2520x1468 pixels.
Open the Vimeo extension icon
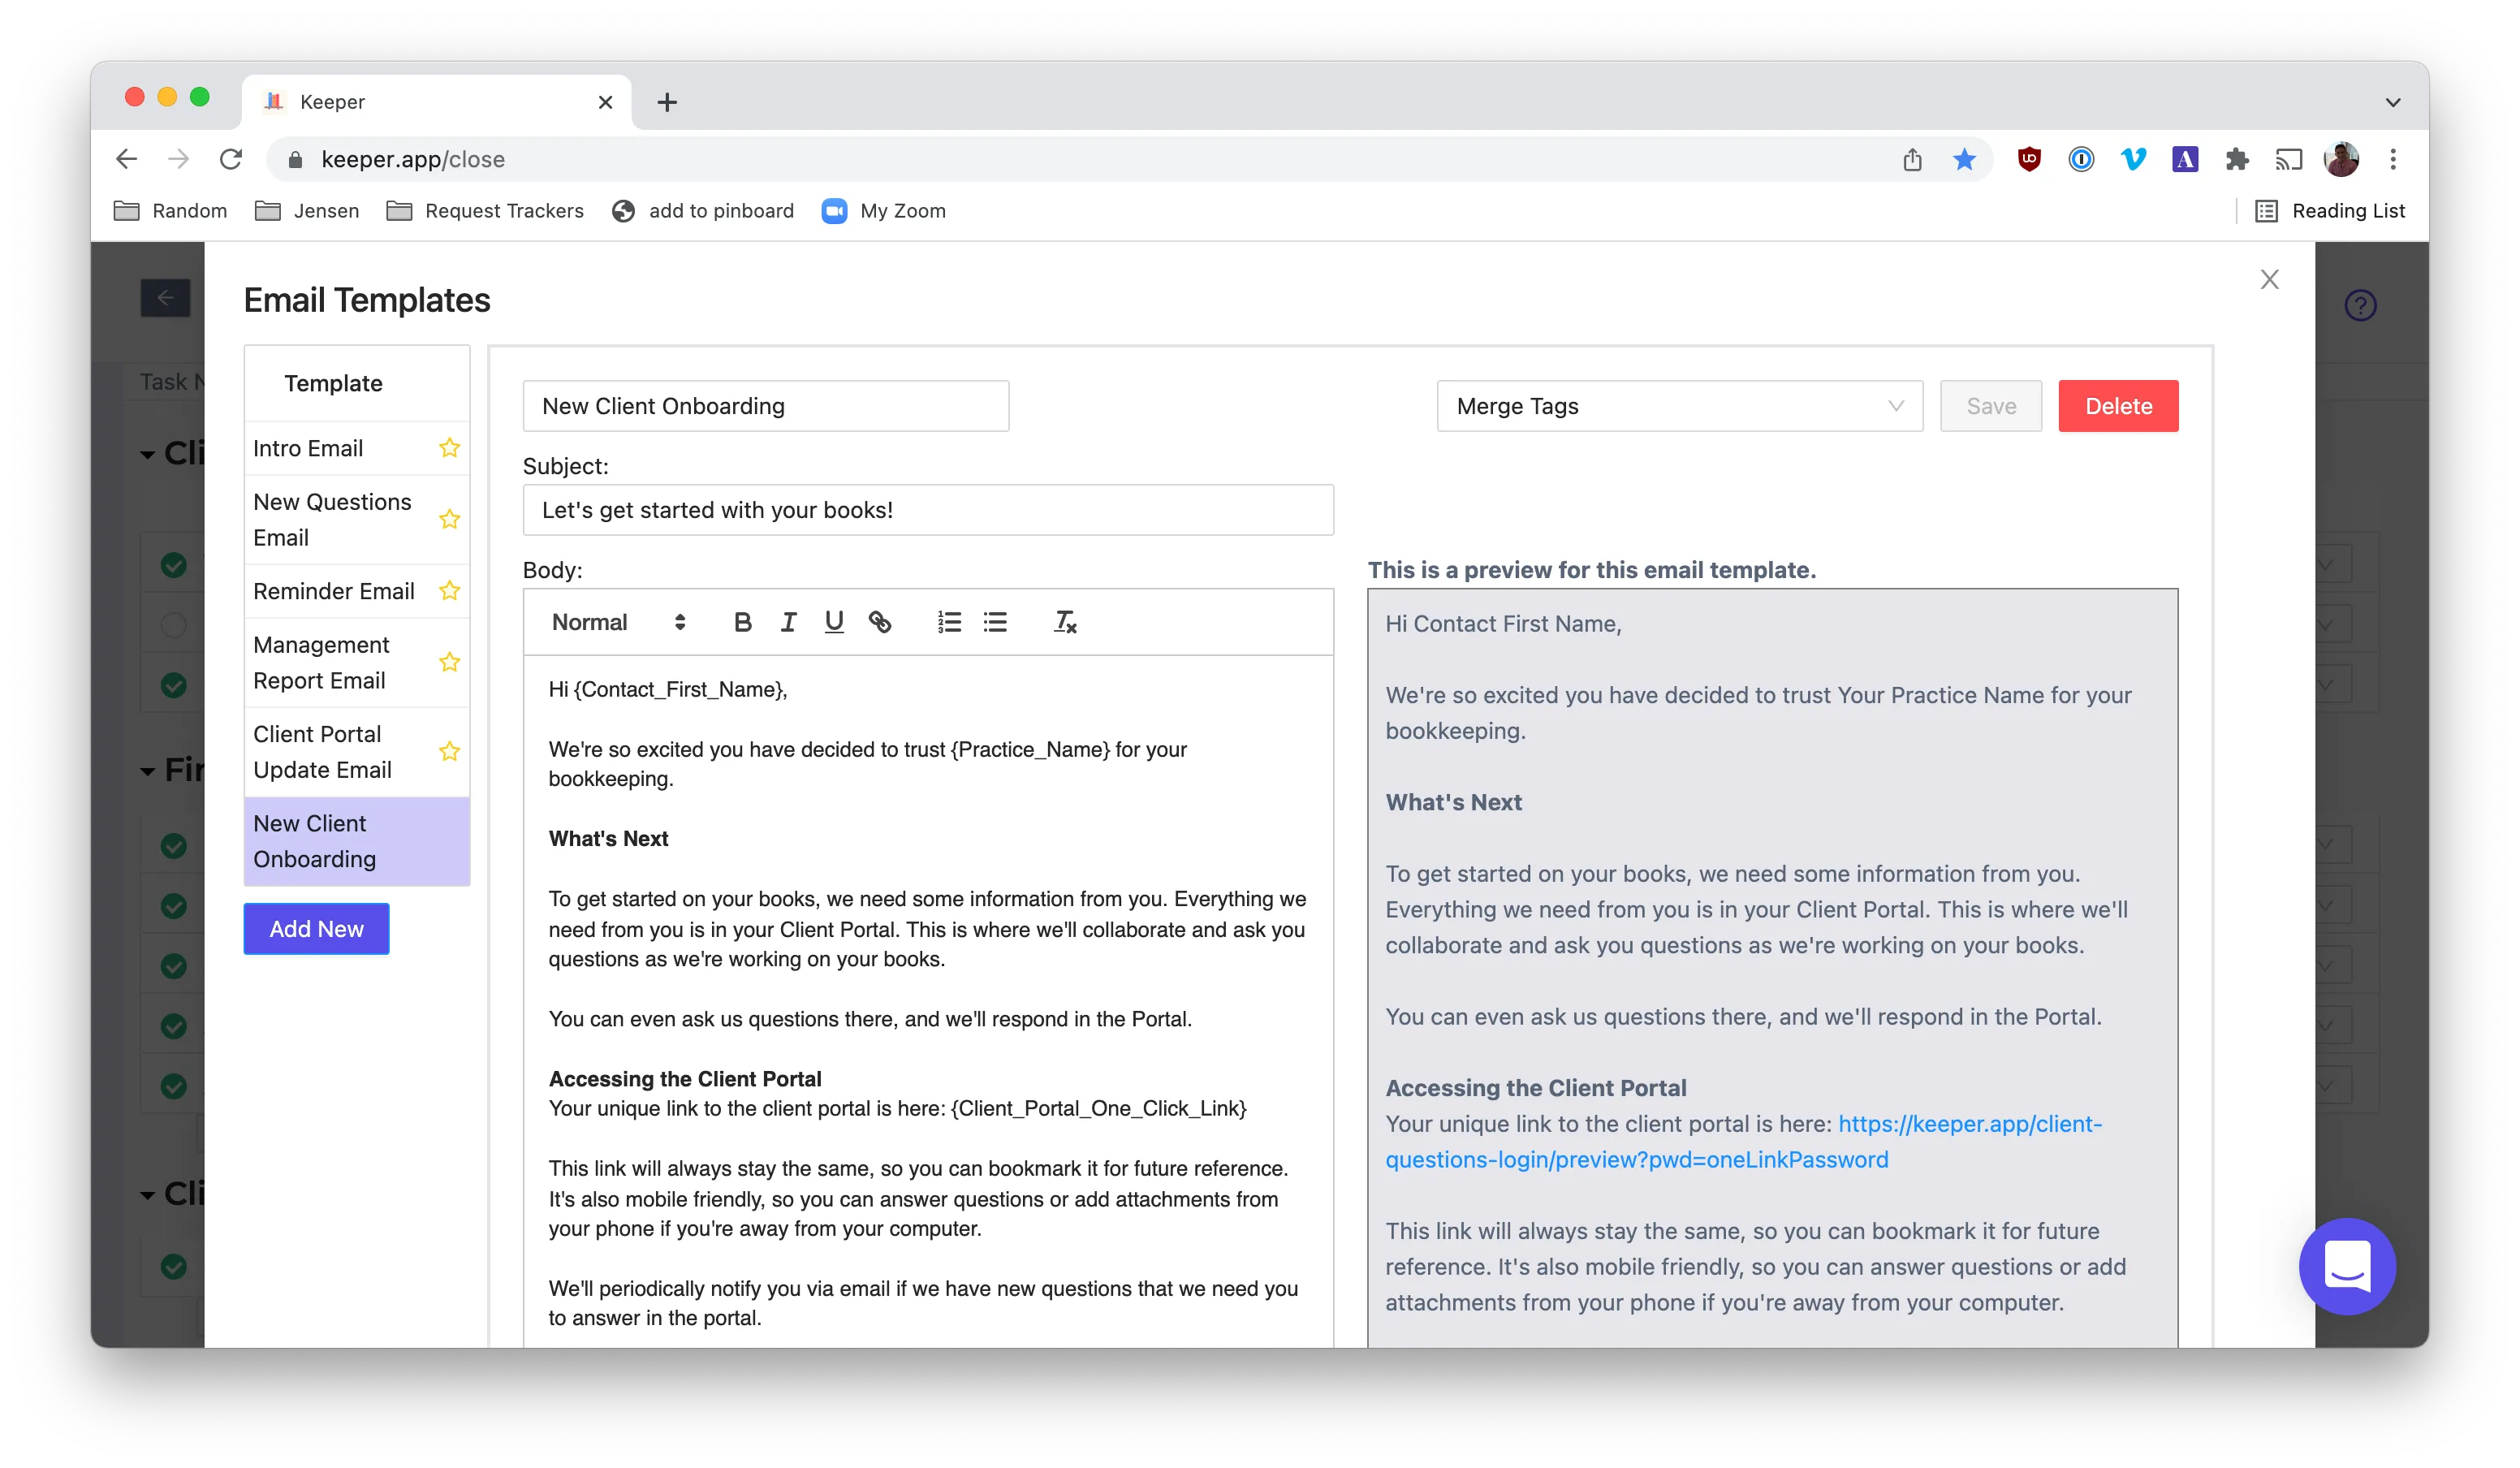click(x=2133, y=159)
